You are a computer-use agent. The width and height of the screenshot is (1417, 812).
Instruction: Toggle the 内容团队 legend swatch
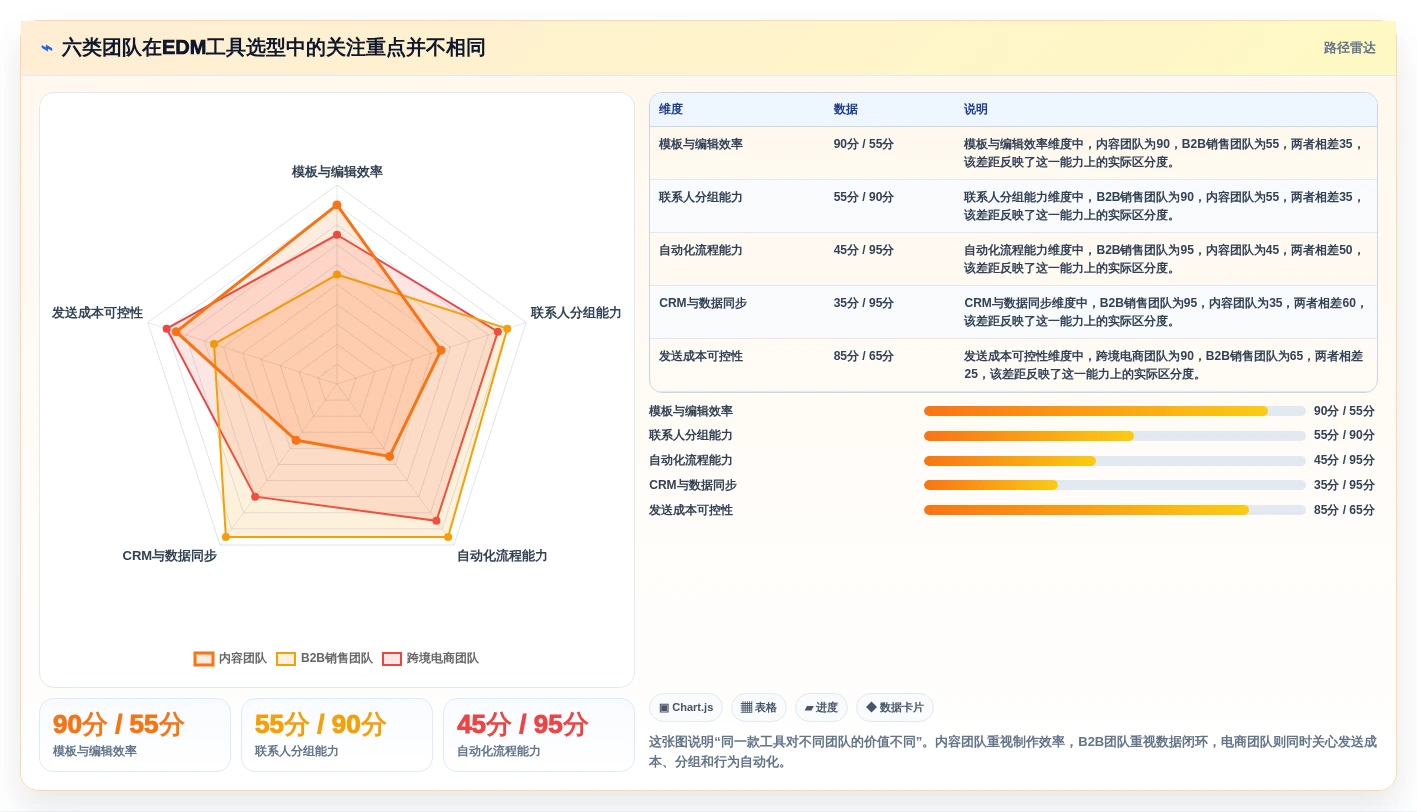(204, 658)
